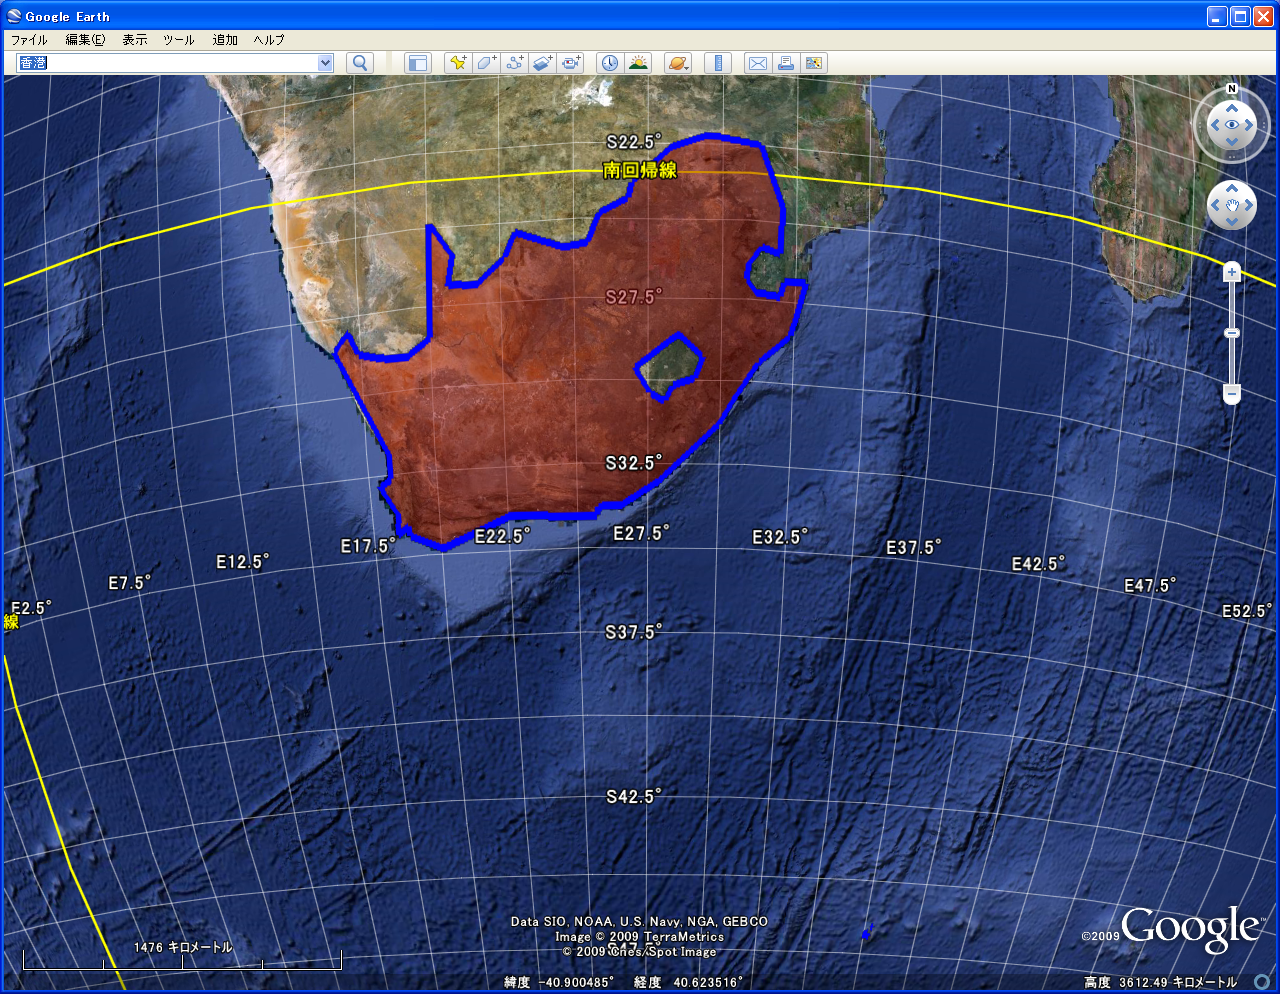Record a tour with camera icon

[x=571, y=63]
